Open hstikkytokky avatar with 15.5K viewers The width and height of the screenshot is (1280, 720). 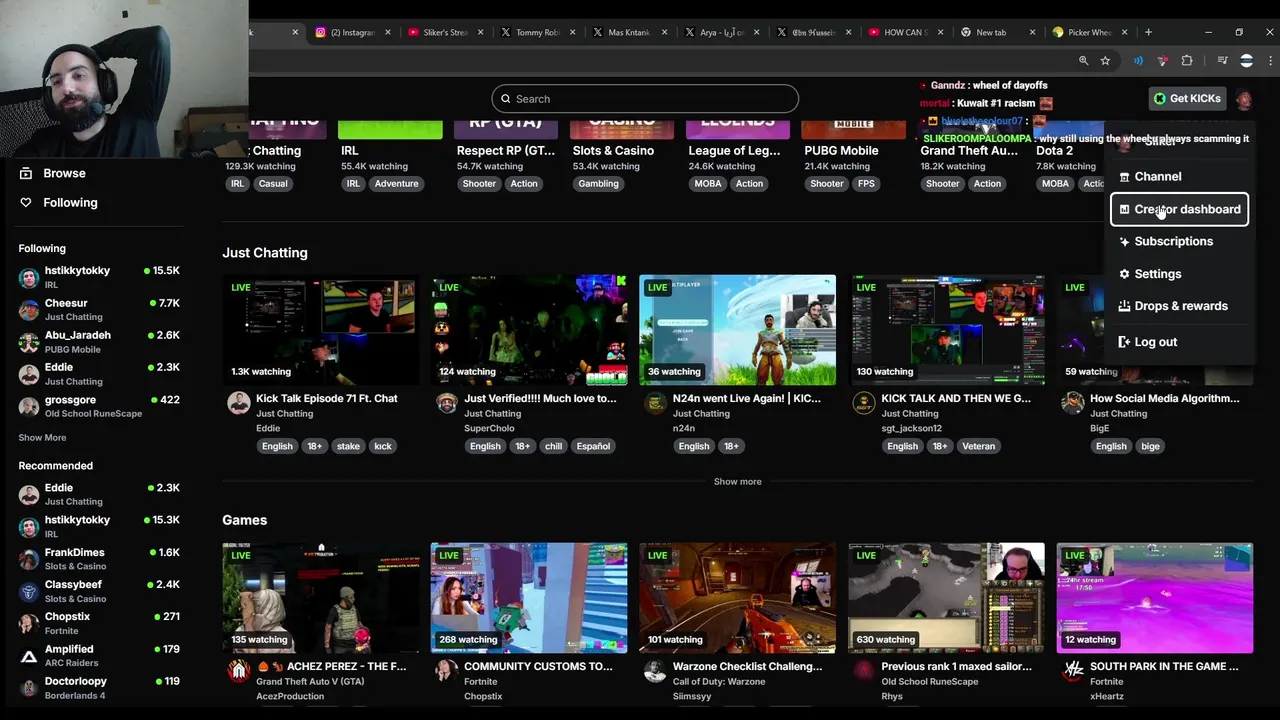point(29,277)
